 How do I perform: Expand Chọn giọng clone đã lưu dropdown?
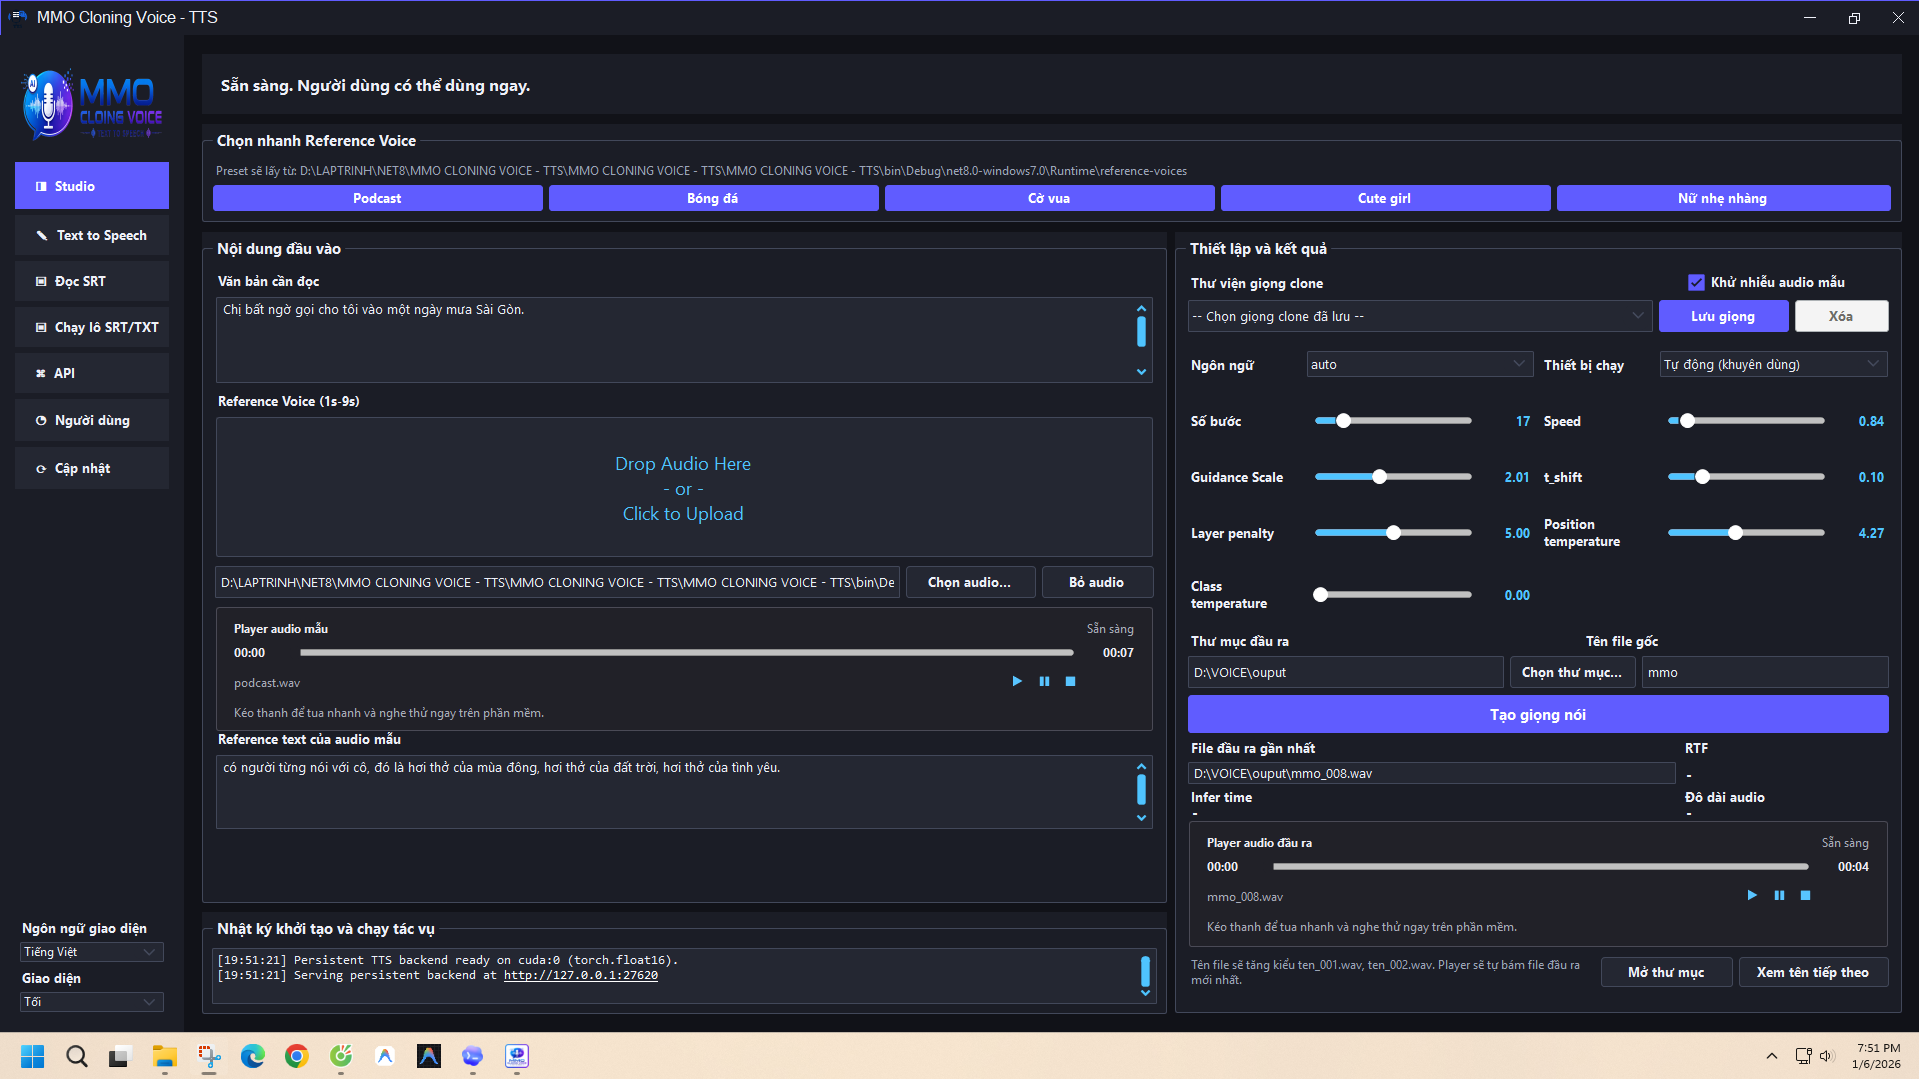[1419, 316]
